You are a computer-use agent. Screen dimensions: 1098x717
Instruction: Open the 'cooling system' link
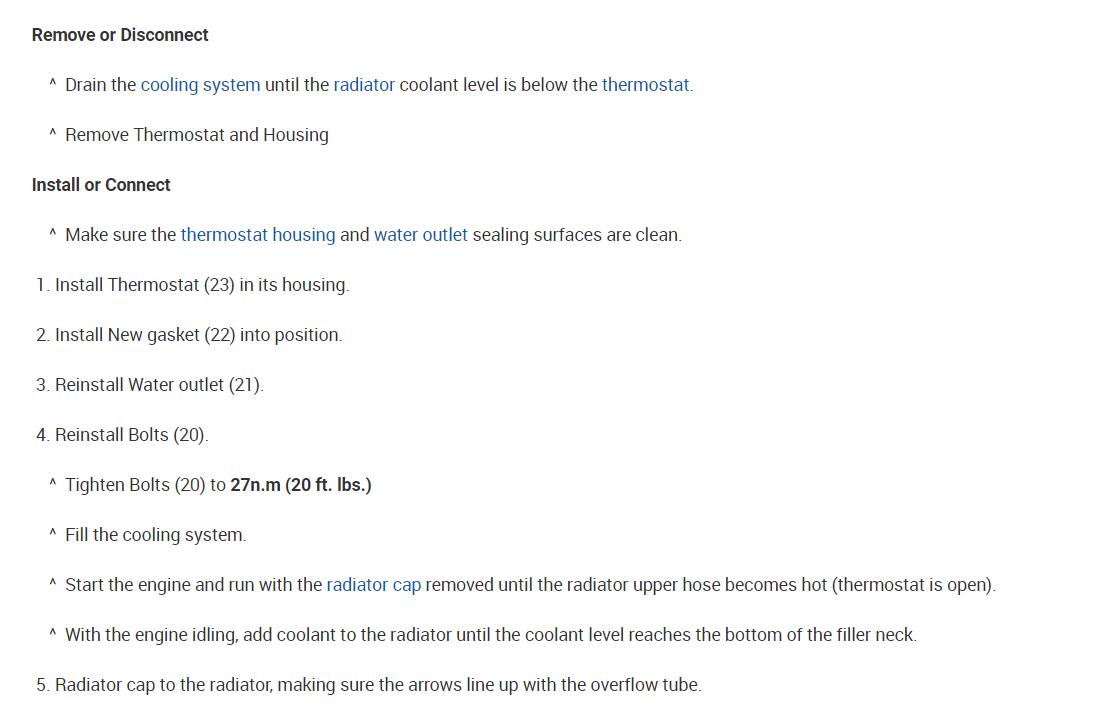(200, 85)
